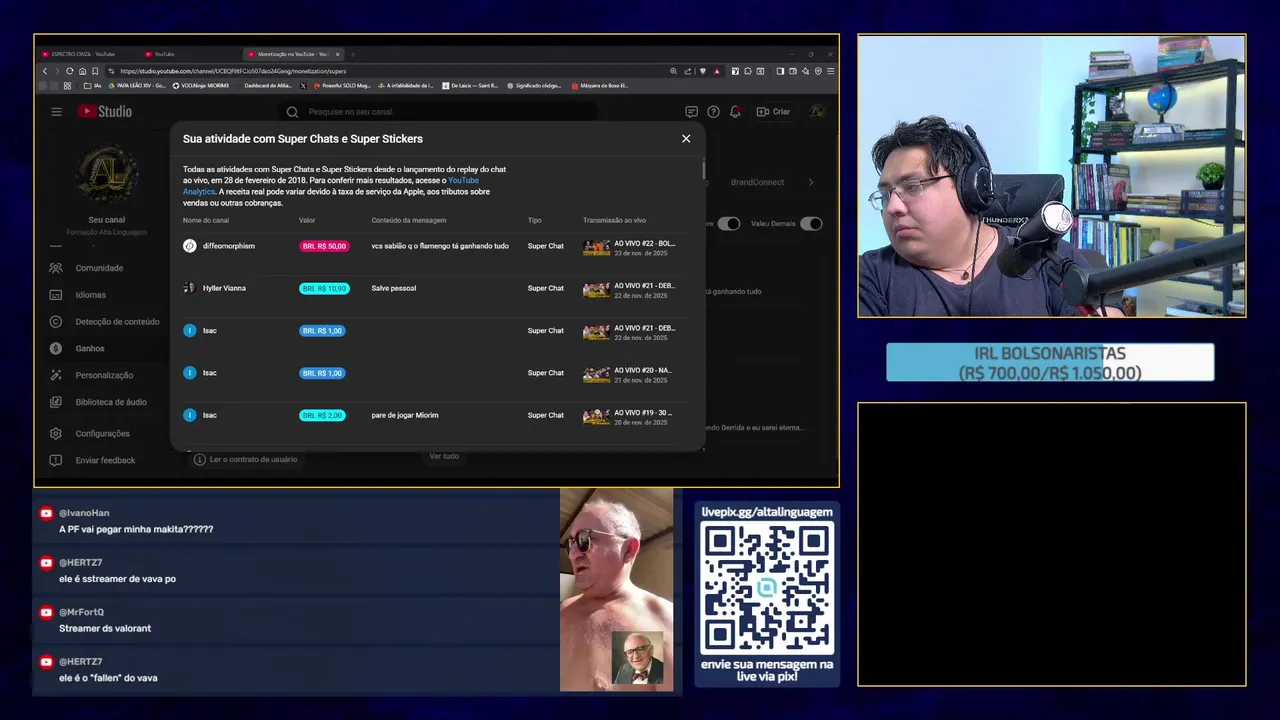Open the zoom magnifier icon in address bar
1280x720 pixels.
(x=673, y=71)
